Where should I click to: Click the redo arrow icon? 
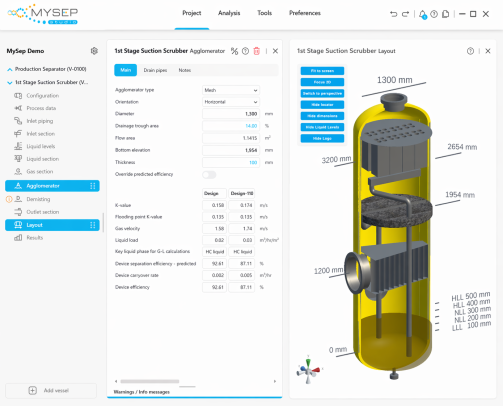tap(405, 14)
